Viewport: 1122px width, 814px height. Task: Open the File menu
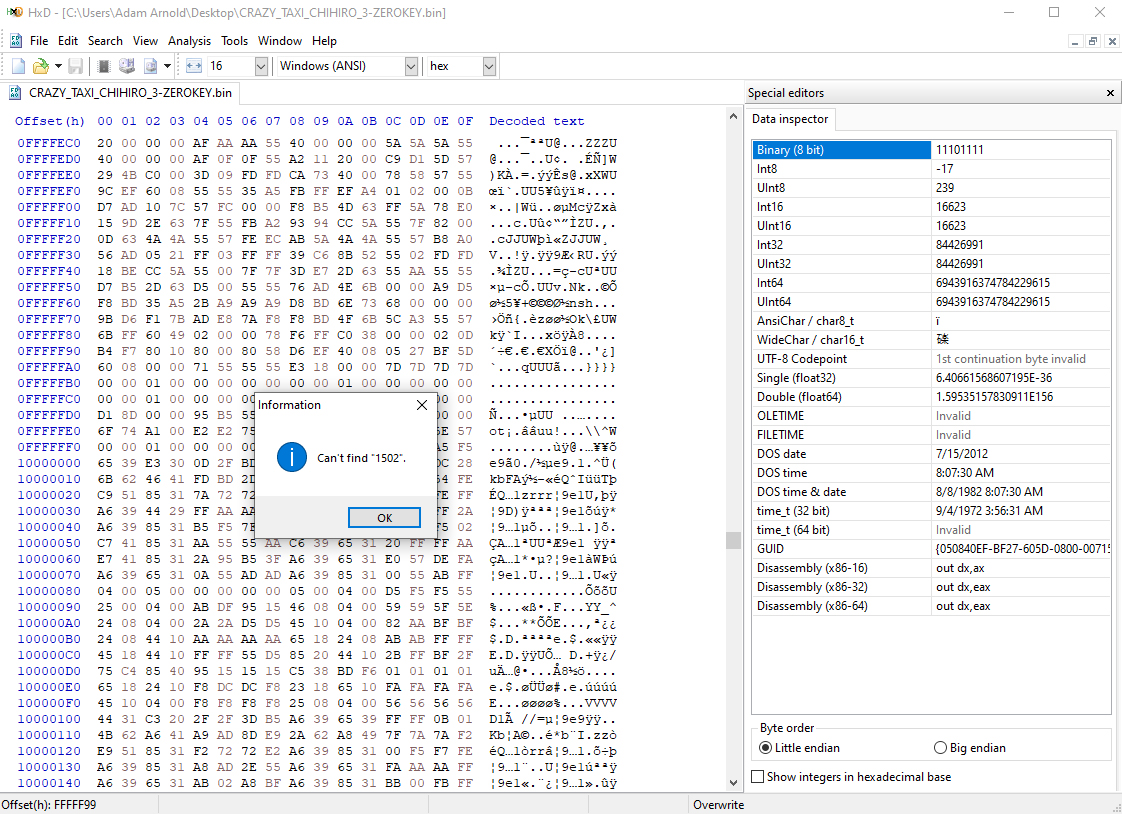tap(39, 41)
